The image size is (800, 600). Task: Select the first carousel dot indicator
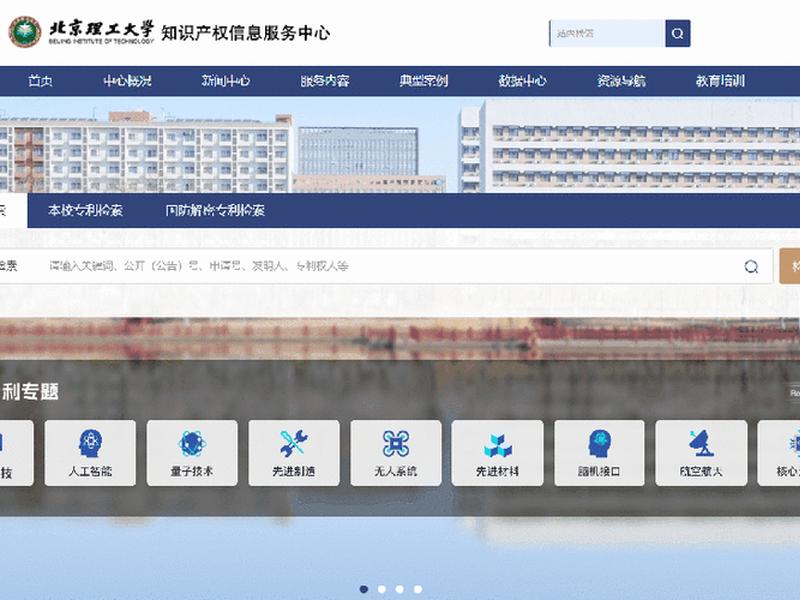364,589
